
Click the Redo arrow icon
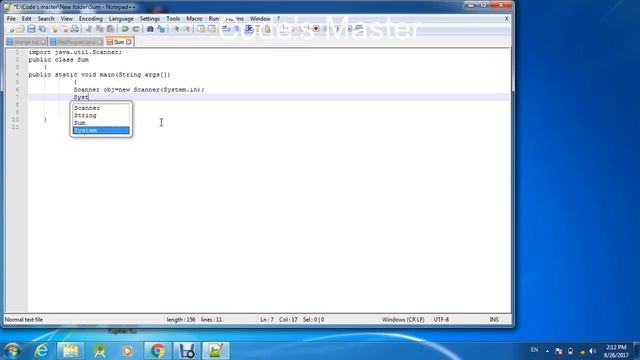point(136,29)
